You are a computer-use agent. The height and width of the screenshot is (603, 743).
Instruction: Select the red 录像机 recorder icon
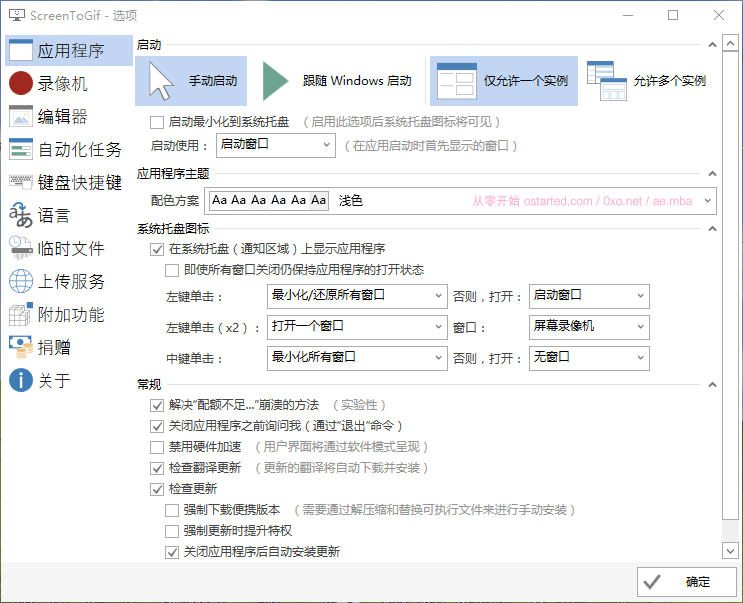pyautogui.click(x=21, y=83)
